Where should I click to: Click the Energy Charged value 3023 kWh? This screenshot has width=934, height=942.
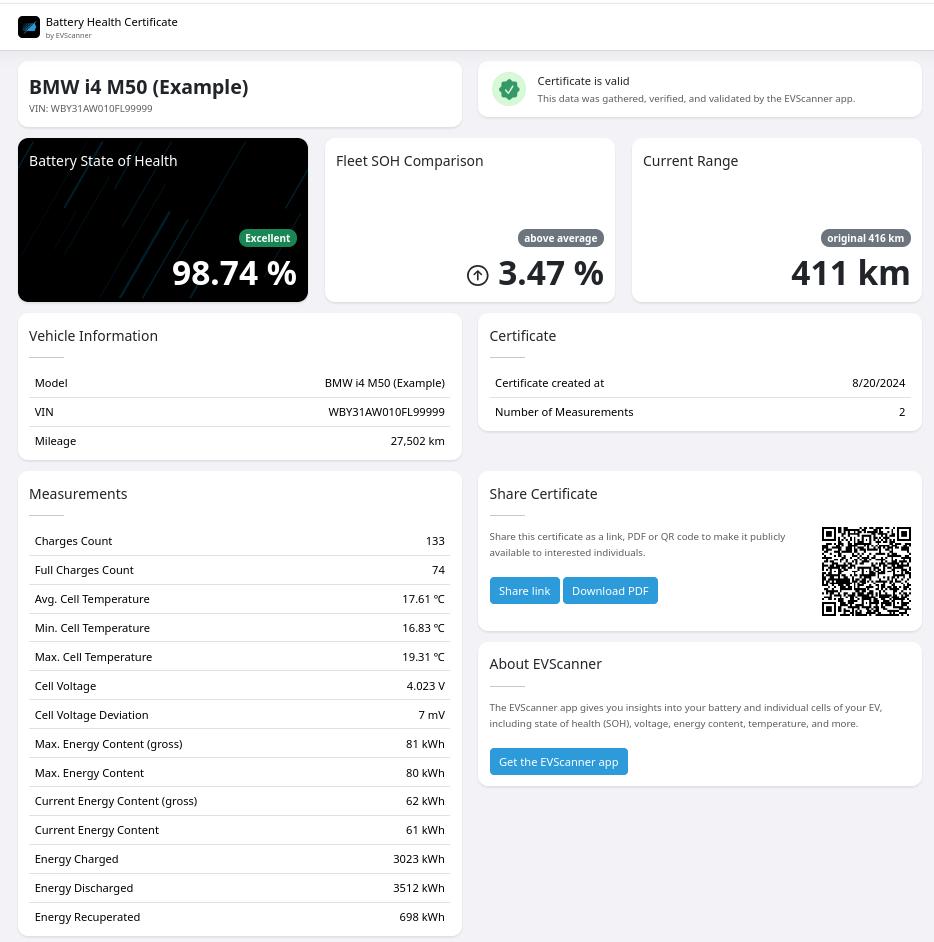pyautogui.click(x=419, y=859)
